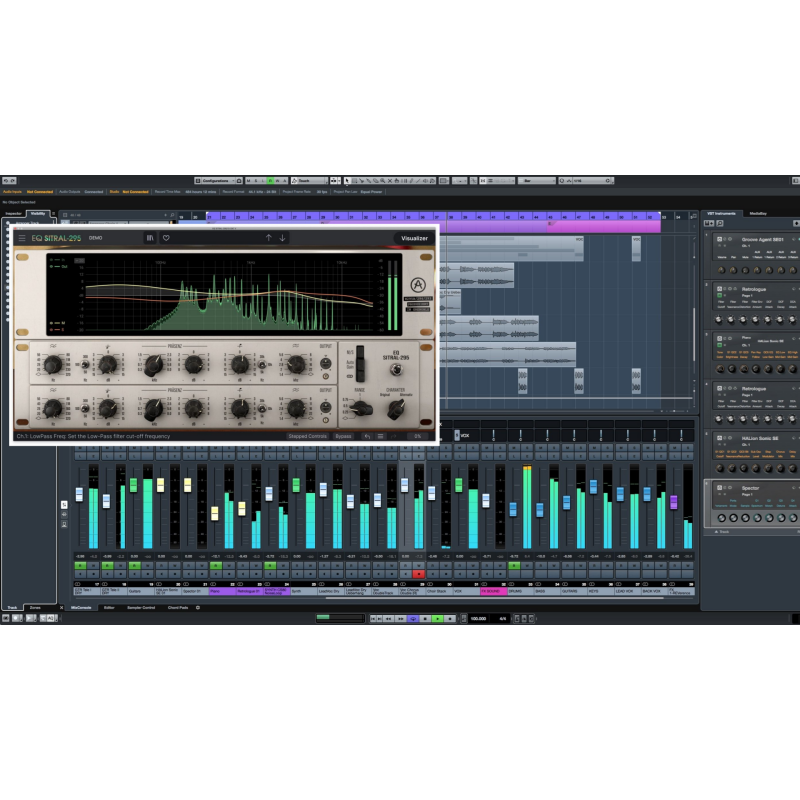The width and height of the screenshot is (800, 800).
Task: Toggle channel 1 power button under Output knob
Action: tap(326, 377)
